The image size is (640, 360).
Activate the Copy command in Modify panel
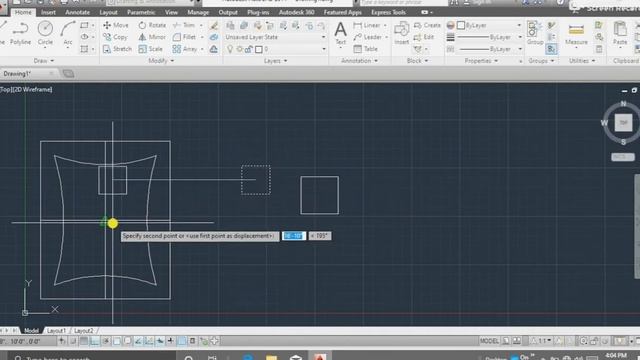(115, 37)
